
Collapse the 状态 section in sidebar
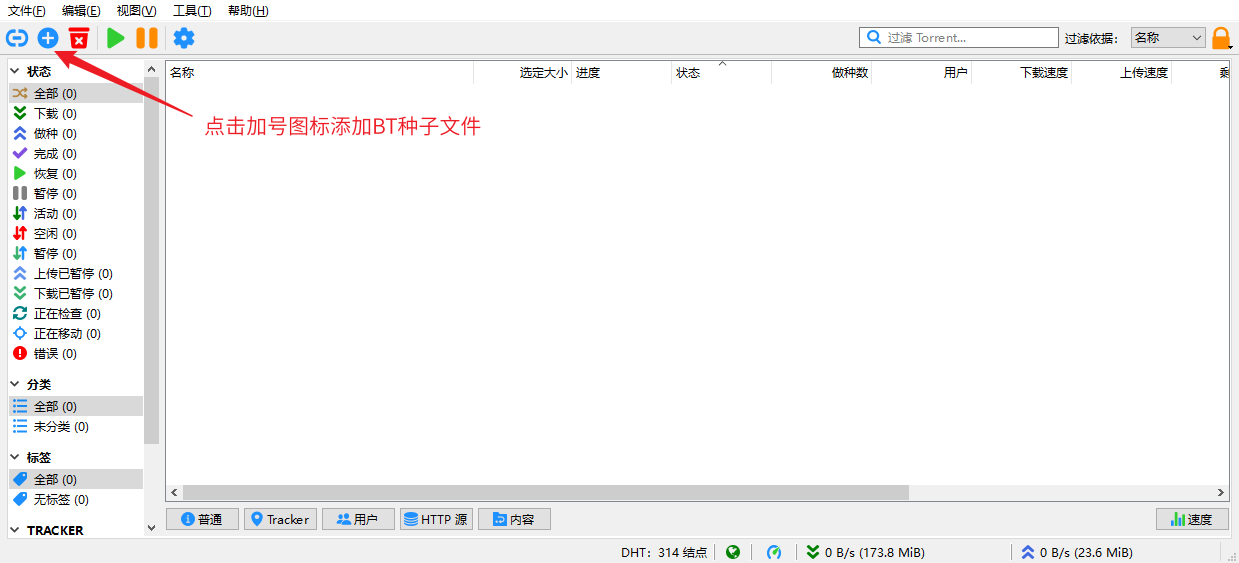point(15,72)
